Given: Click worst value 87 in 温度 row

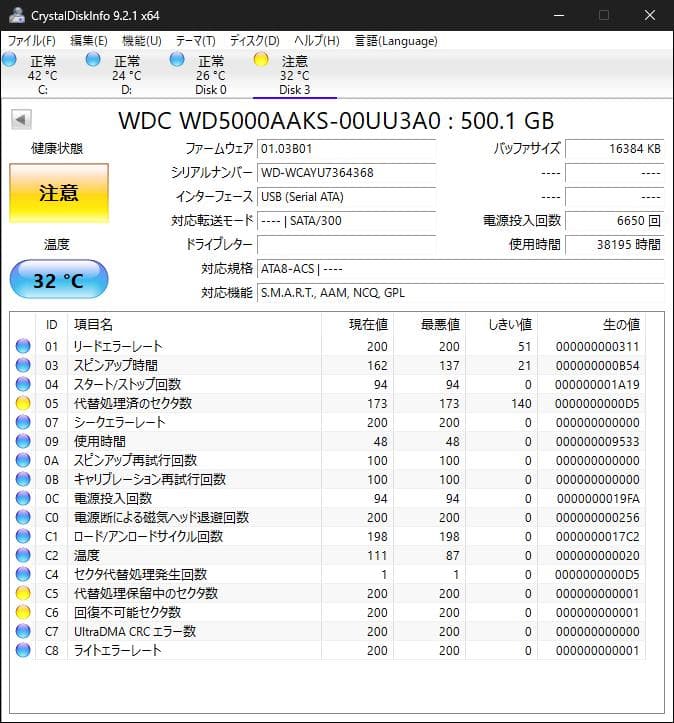Looking at the screenshot, I should [452, 556].
